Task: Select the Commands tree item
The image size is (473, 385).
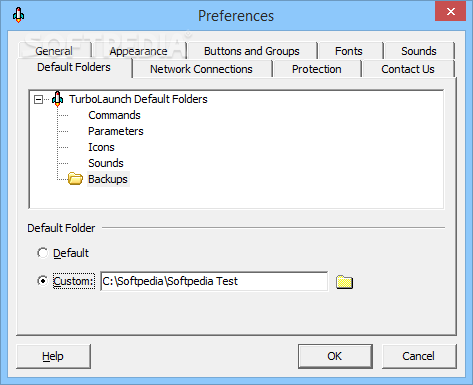Action: tap(114, 115)
